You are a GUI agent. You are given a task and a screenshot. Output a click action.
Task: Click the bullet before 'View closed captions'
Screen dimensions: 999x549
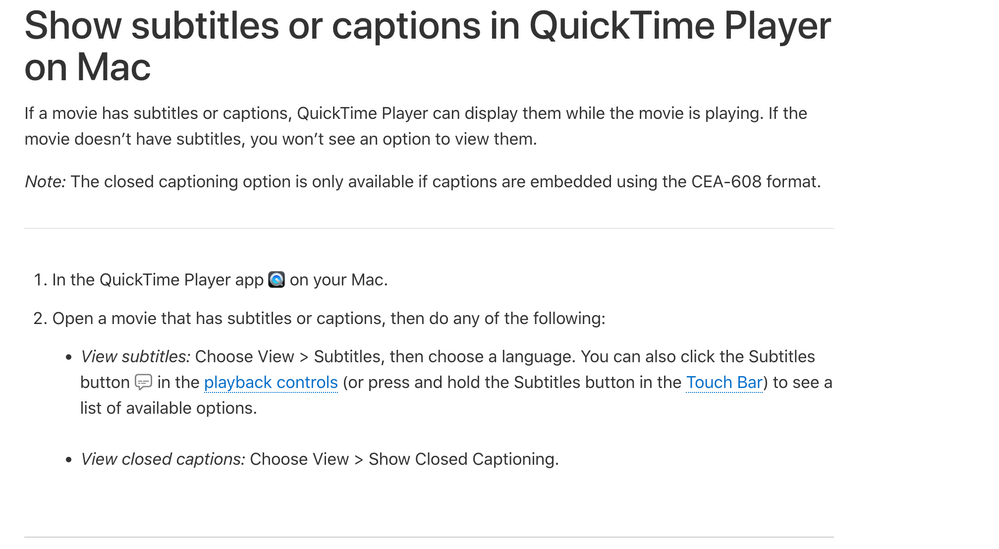pyautogui.click(x=68, y=460)
